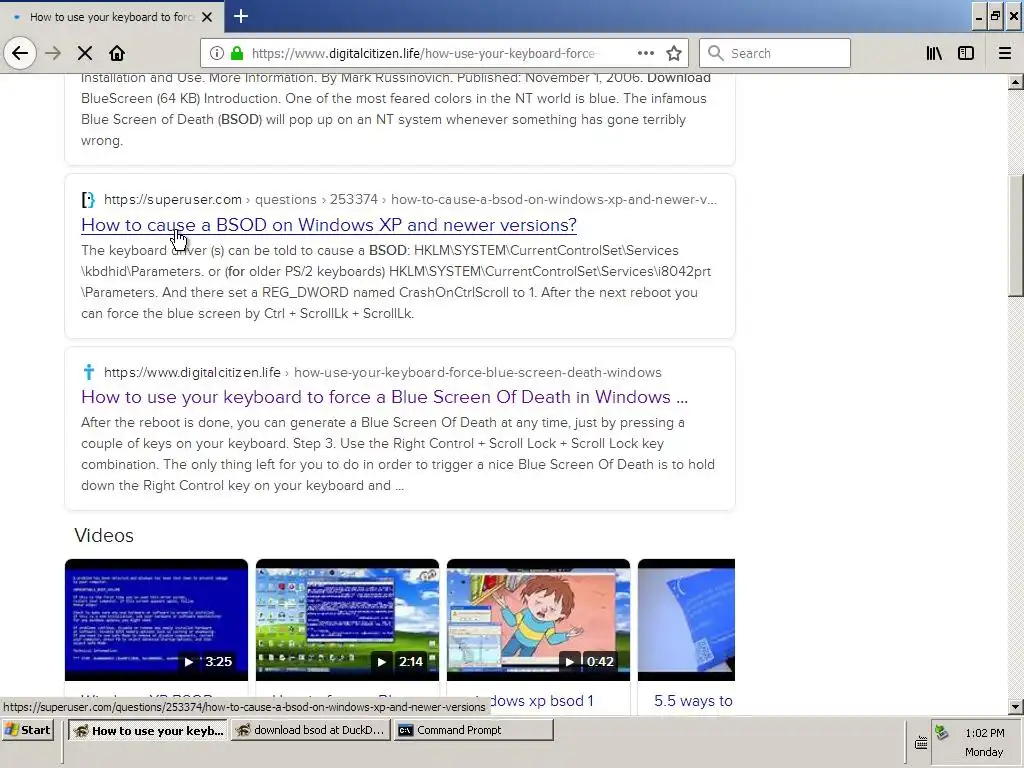Viewport: 1024px width, 768px height.
Task: Click the 'After the reboot is done' snippet text
Action: 383,423
